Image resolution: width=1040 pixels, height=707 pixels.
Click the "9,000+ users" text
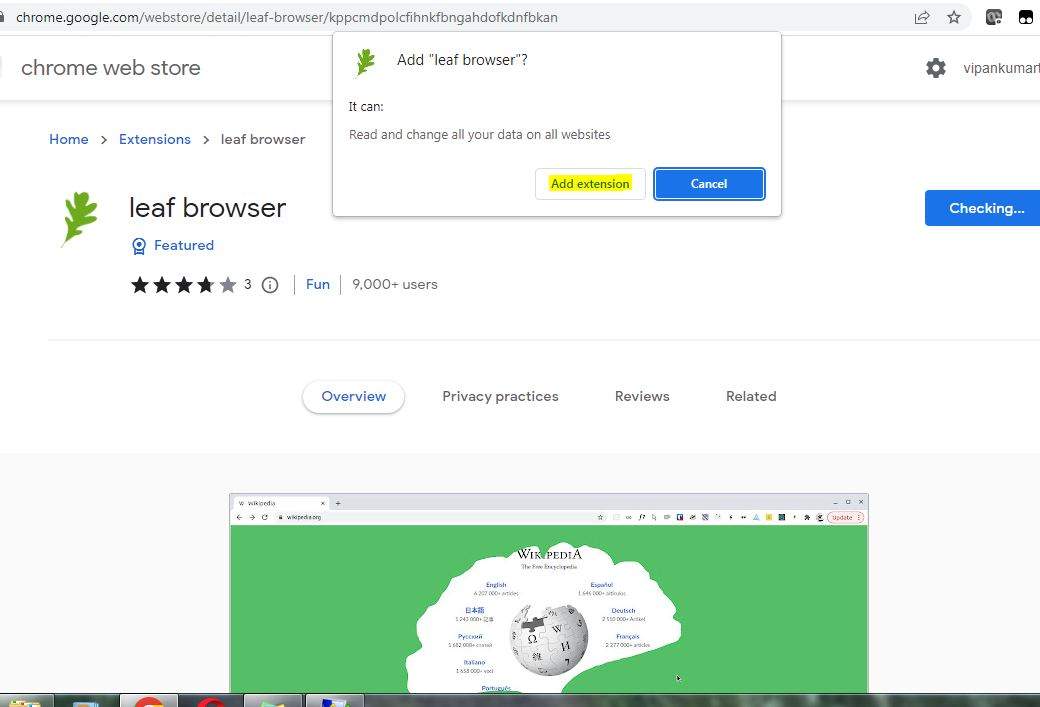[x=395, y=285]
